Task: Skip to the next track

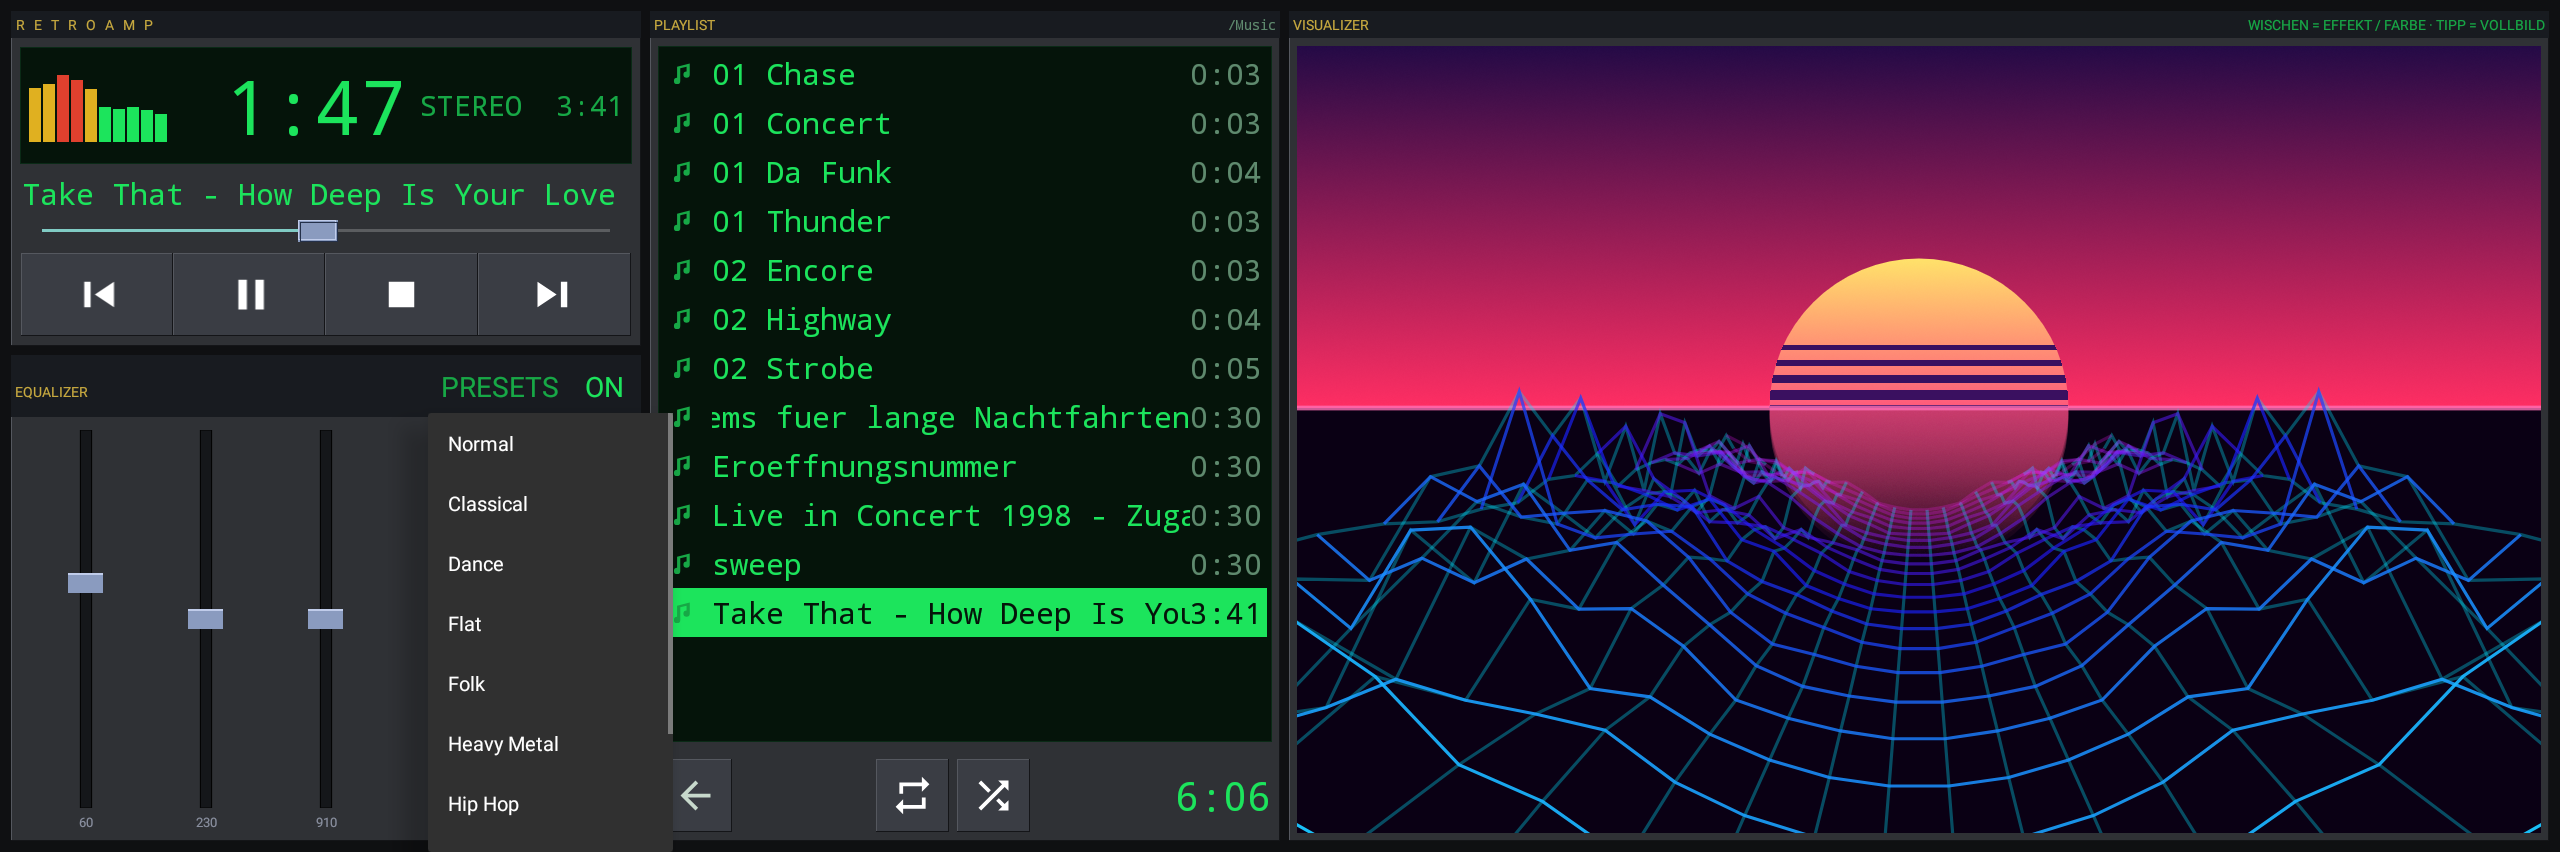Action: tap(553, 294)
